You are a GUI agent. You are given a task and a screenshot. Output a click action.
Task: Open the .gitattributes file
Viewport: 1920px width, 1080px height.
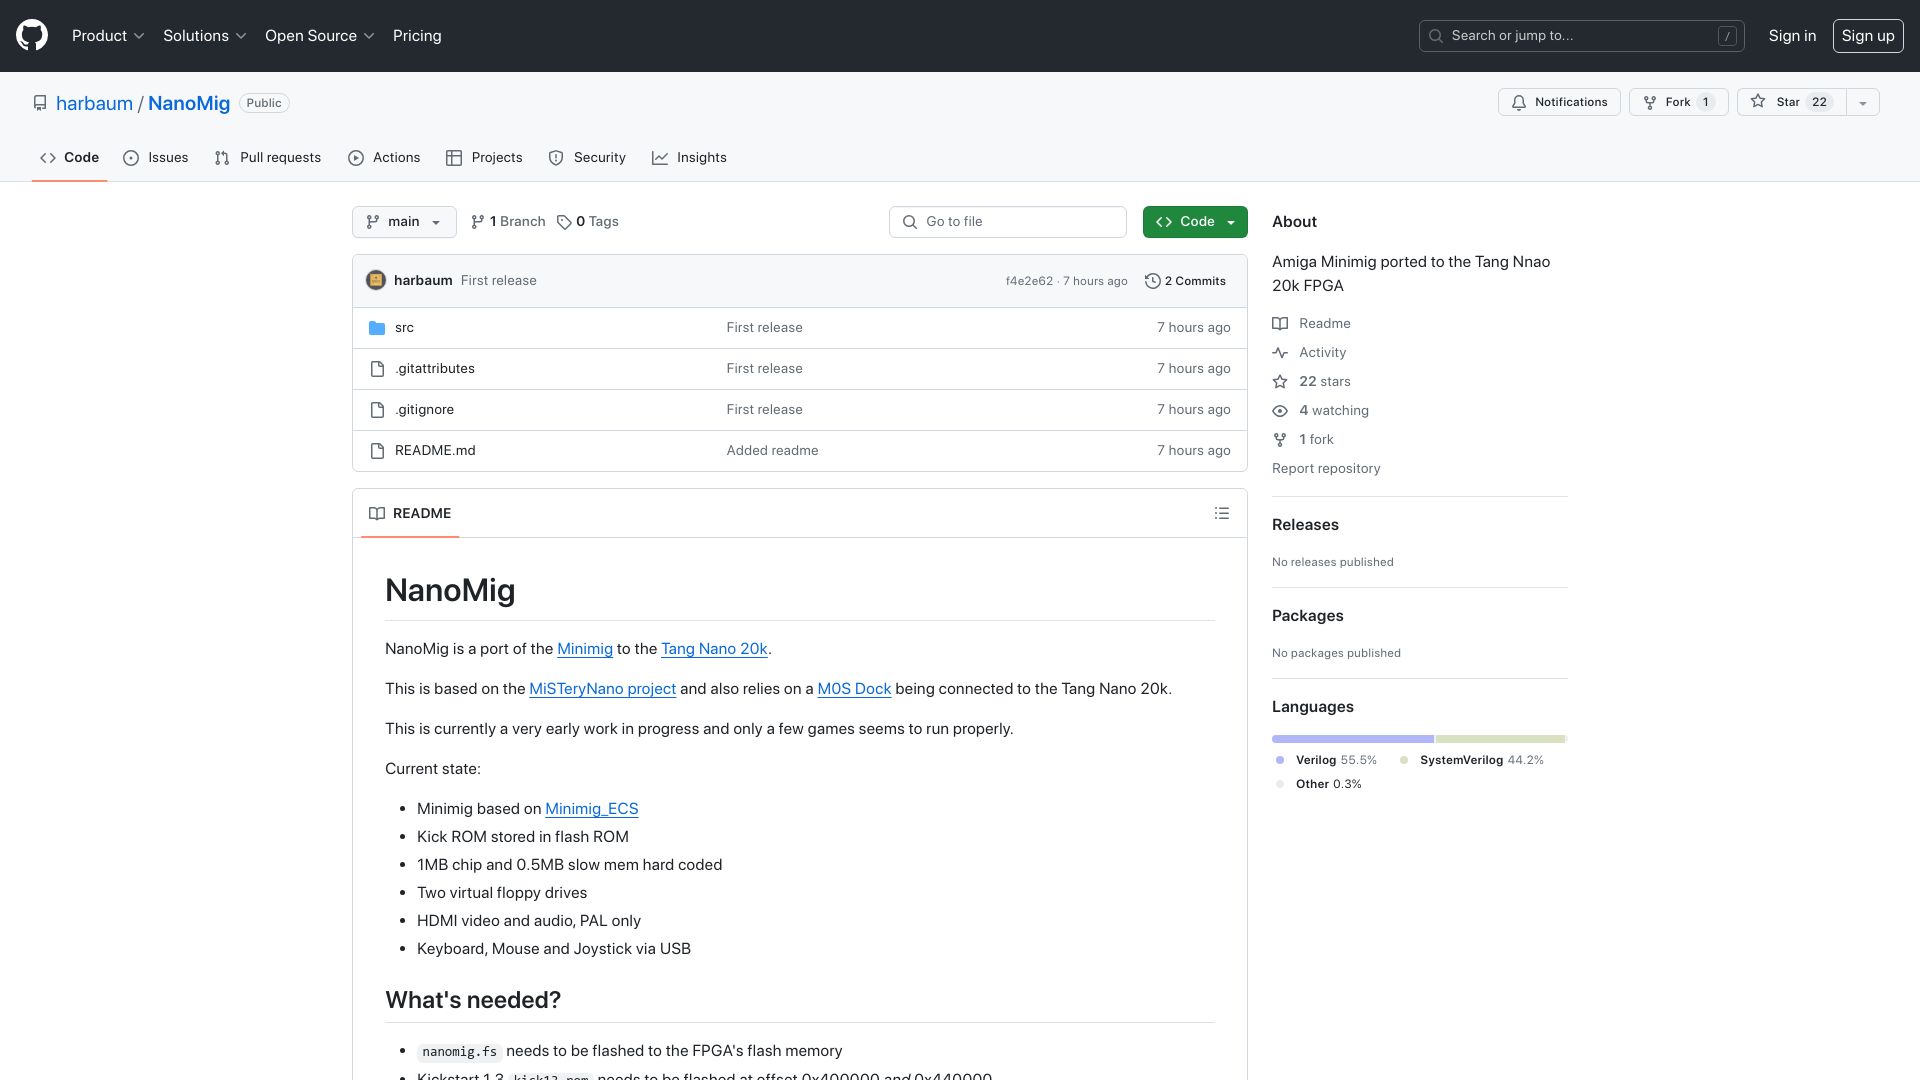tap(435, 369)
